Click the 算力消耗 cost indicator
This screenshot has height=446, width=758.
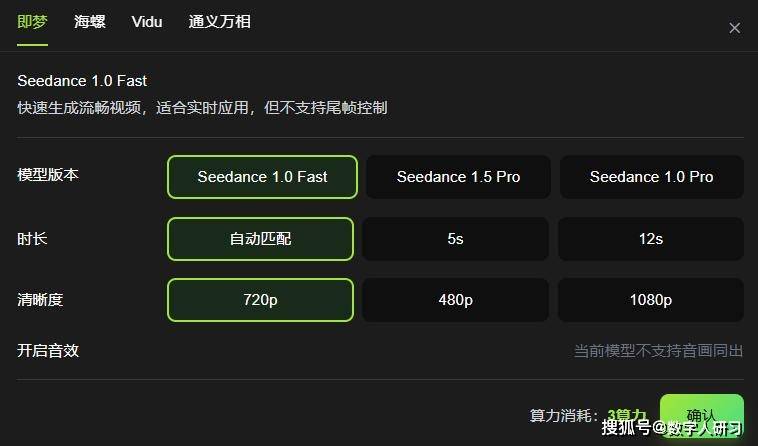click(564, 415)
